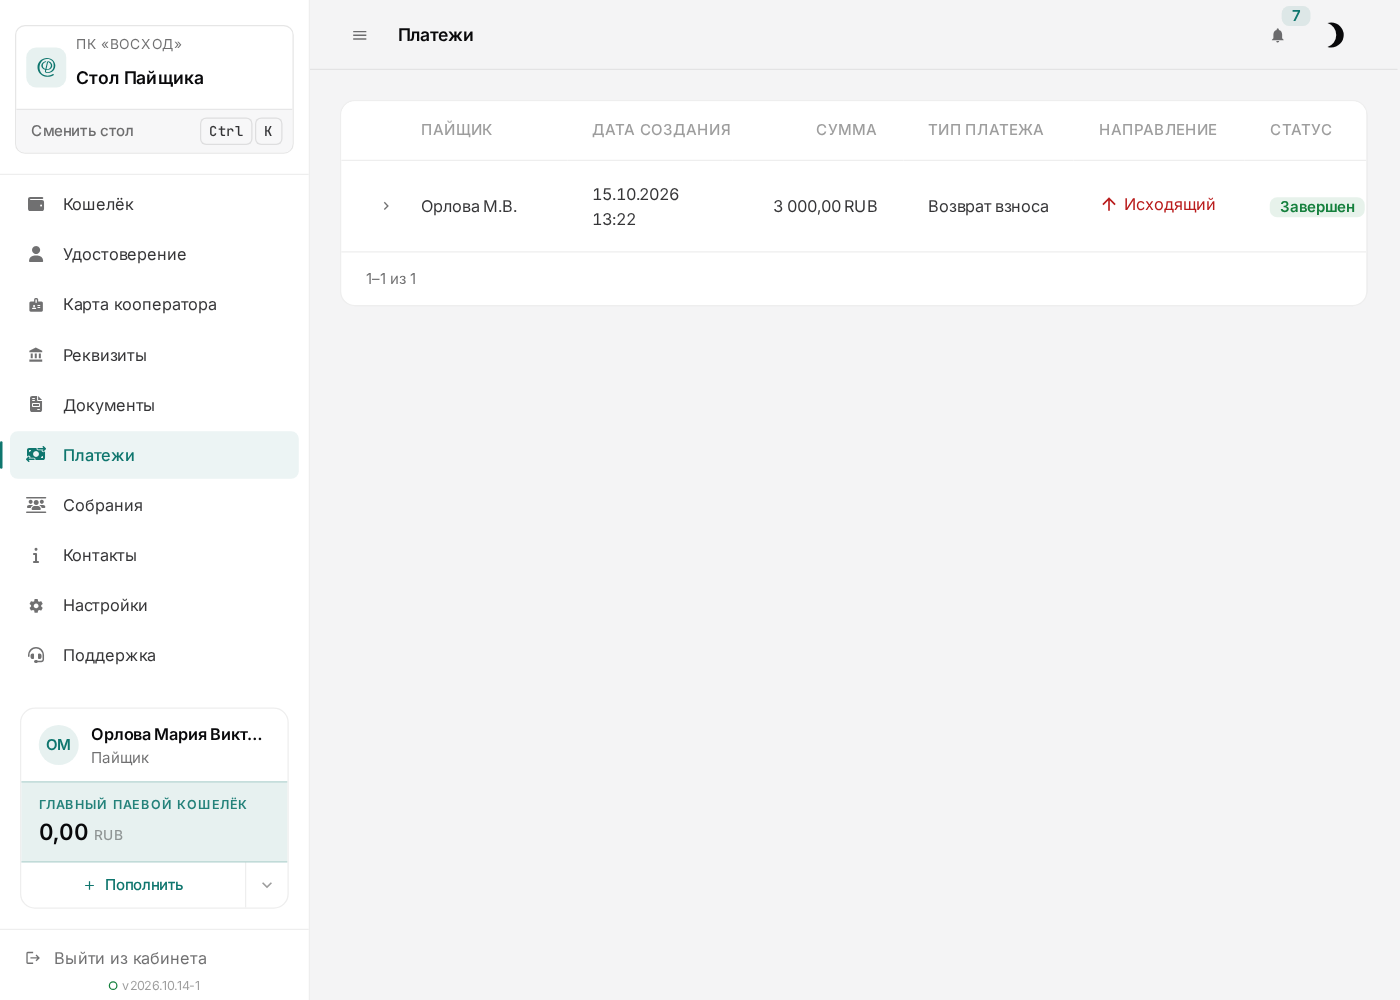Open Карта кооператора page
Image resolution: width=1400 pixels, height=1000 pixels.
pyautogui.click(x=154, y=304)
